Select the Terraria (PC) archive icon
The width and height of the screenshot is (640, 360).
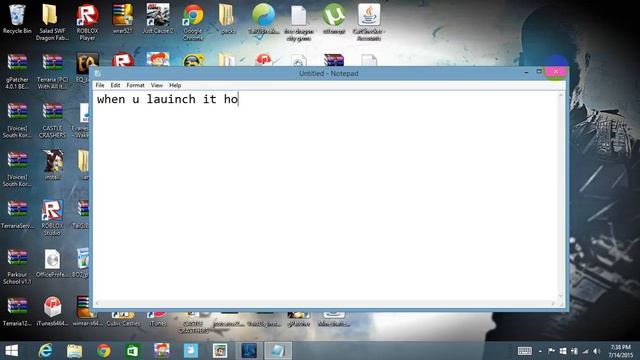click(52, 71)
